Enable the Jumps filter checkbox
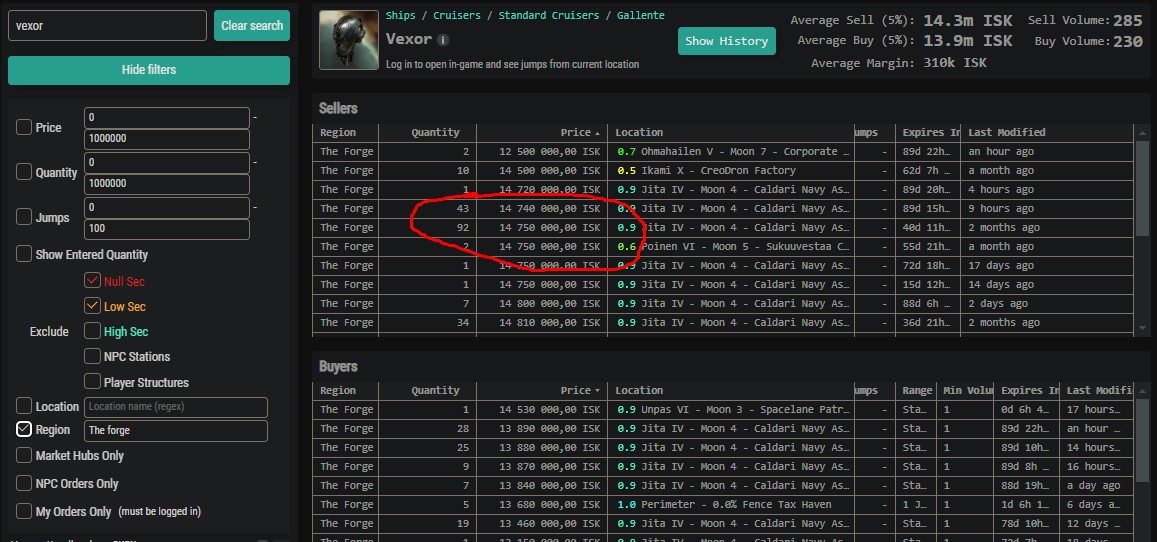Viewport: 1157px width, 542px height. pos(24,217)
